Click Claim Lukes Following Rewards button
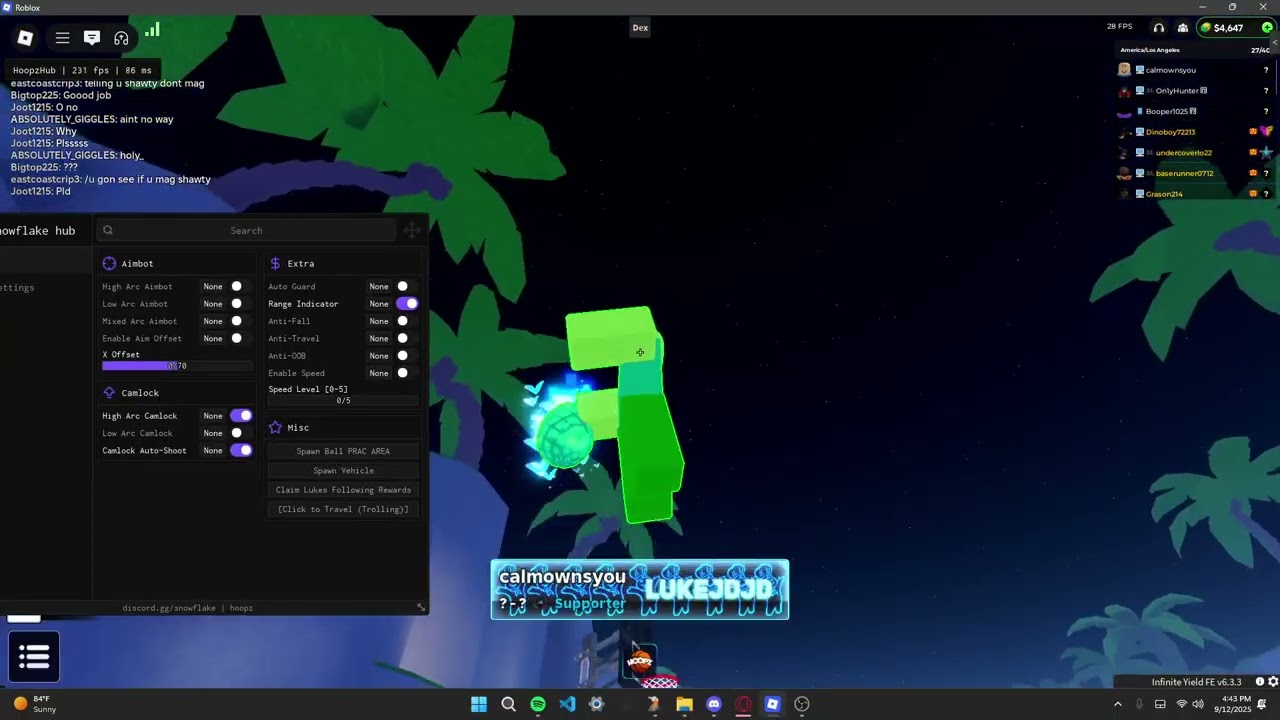Image resolution: width=1280 pixels, height=720 pixels. [343, 490]
